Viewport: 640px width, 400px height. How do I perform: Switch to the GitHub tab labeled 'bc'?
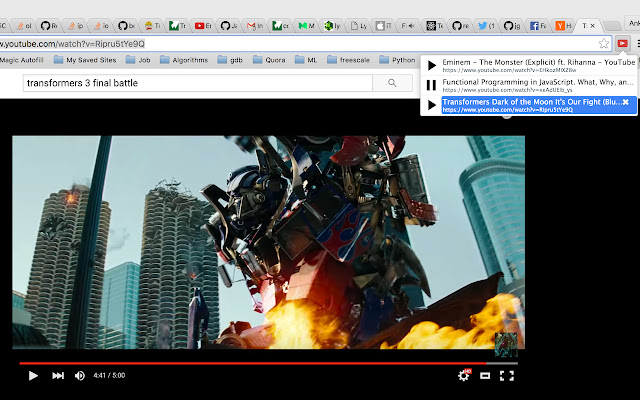click(x=127, y=26)
